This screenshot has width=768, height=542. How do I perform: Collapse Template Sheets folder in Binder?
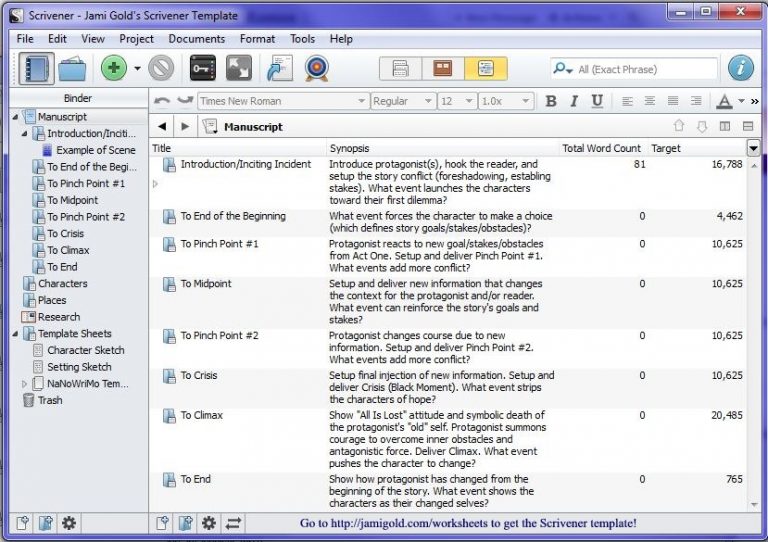coord(16,334)
